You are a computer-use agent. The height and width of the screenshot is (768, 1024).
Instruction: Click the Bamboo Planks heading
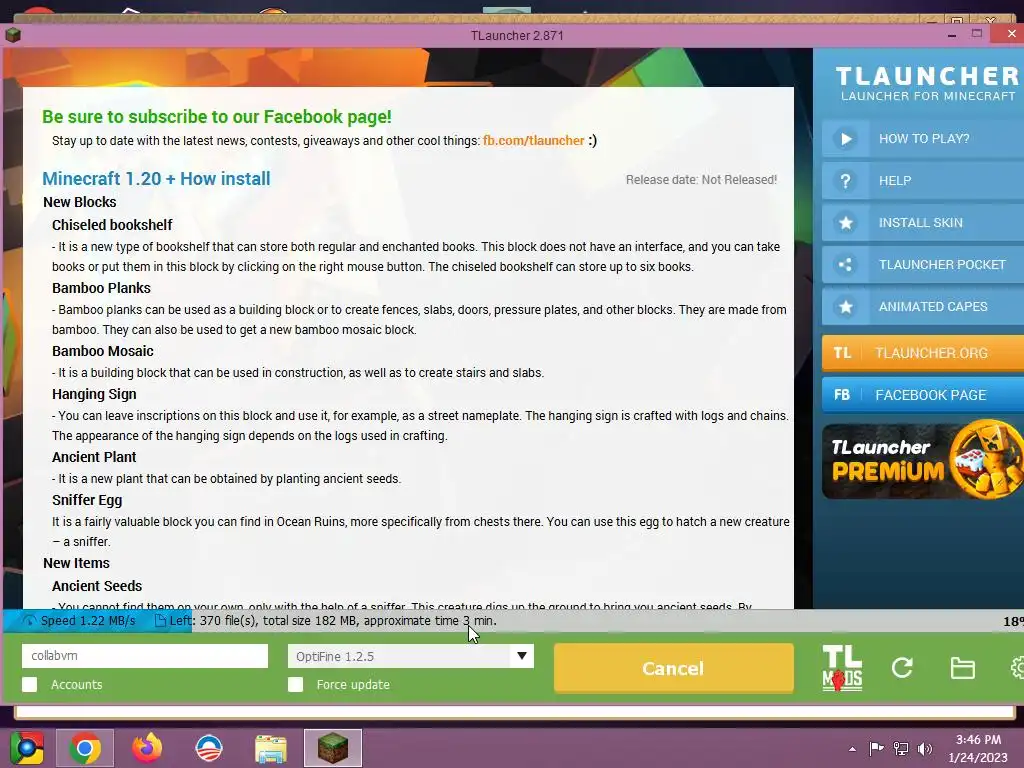coord(101,288)
